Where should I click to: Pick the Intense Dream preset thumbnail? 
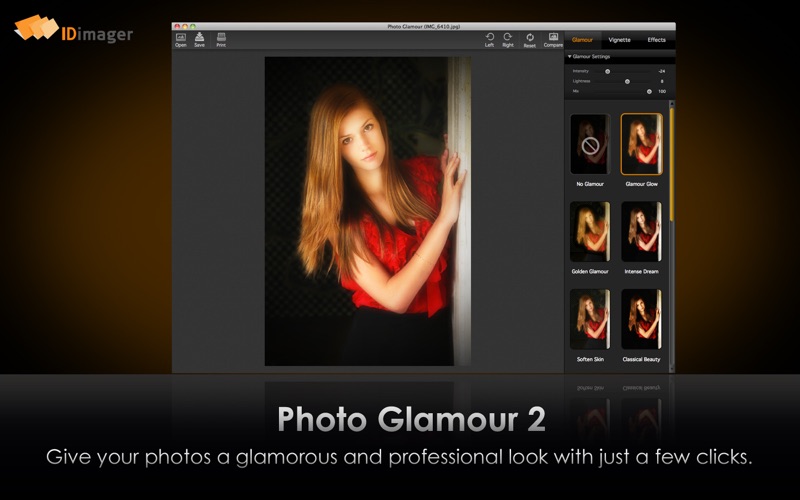[641, 232]
